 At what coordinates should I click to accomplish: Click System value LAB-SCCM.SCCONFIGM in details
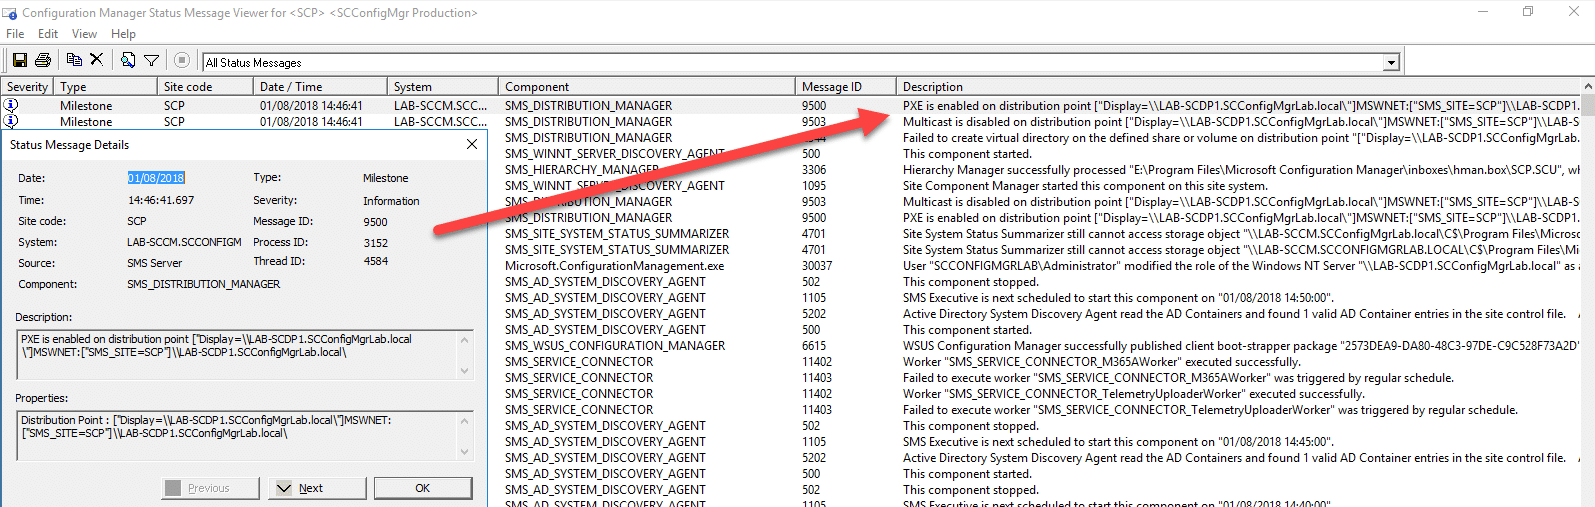[x=185, y=242]
